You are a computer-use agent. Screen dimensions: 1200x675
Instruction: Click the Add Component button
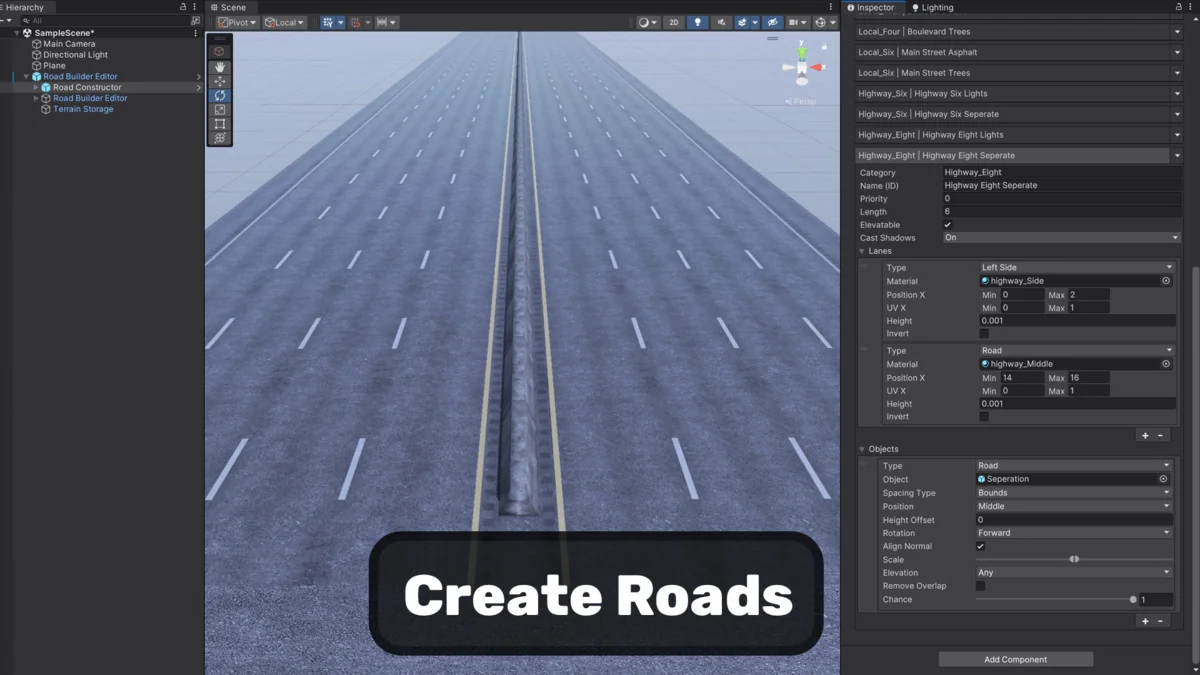1015,659
